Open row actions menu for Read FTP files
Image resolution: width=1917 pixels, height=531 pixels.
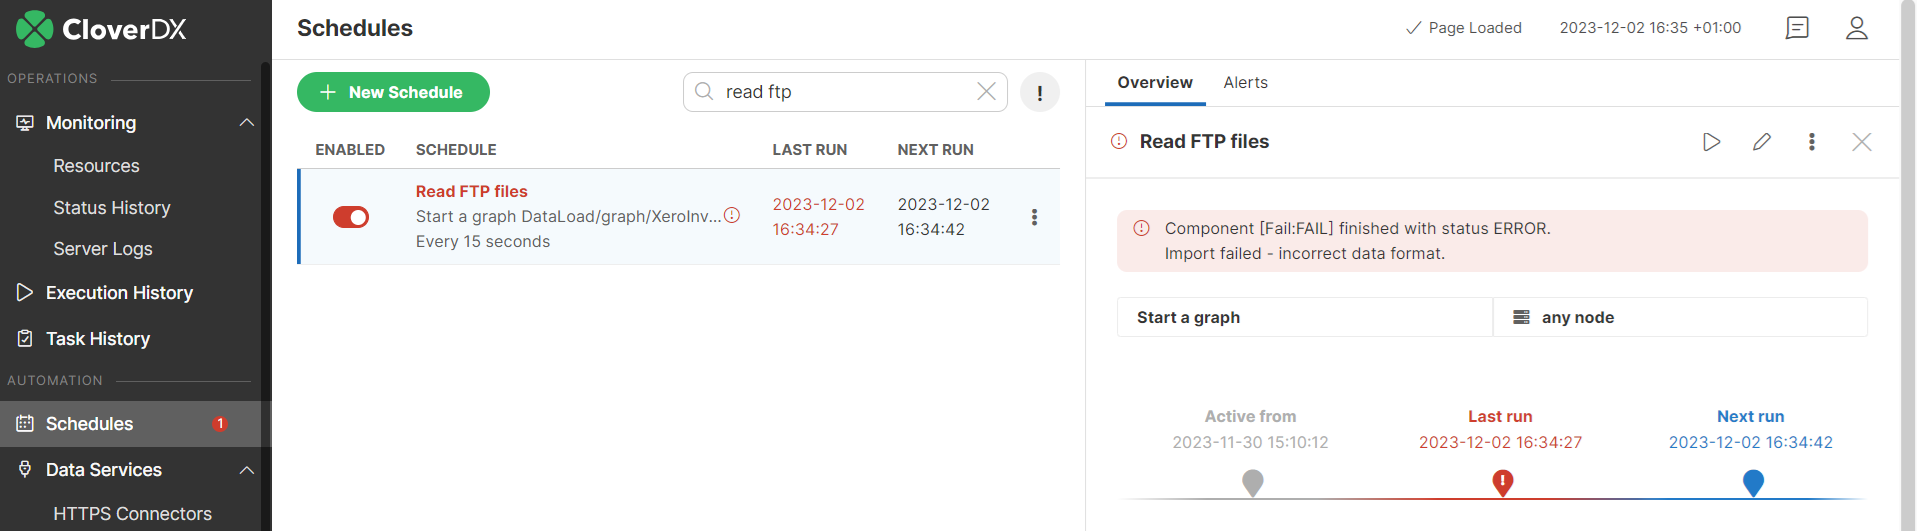click(1034, 217)
